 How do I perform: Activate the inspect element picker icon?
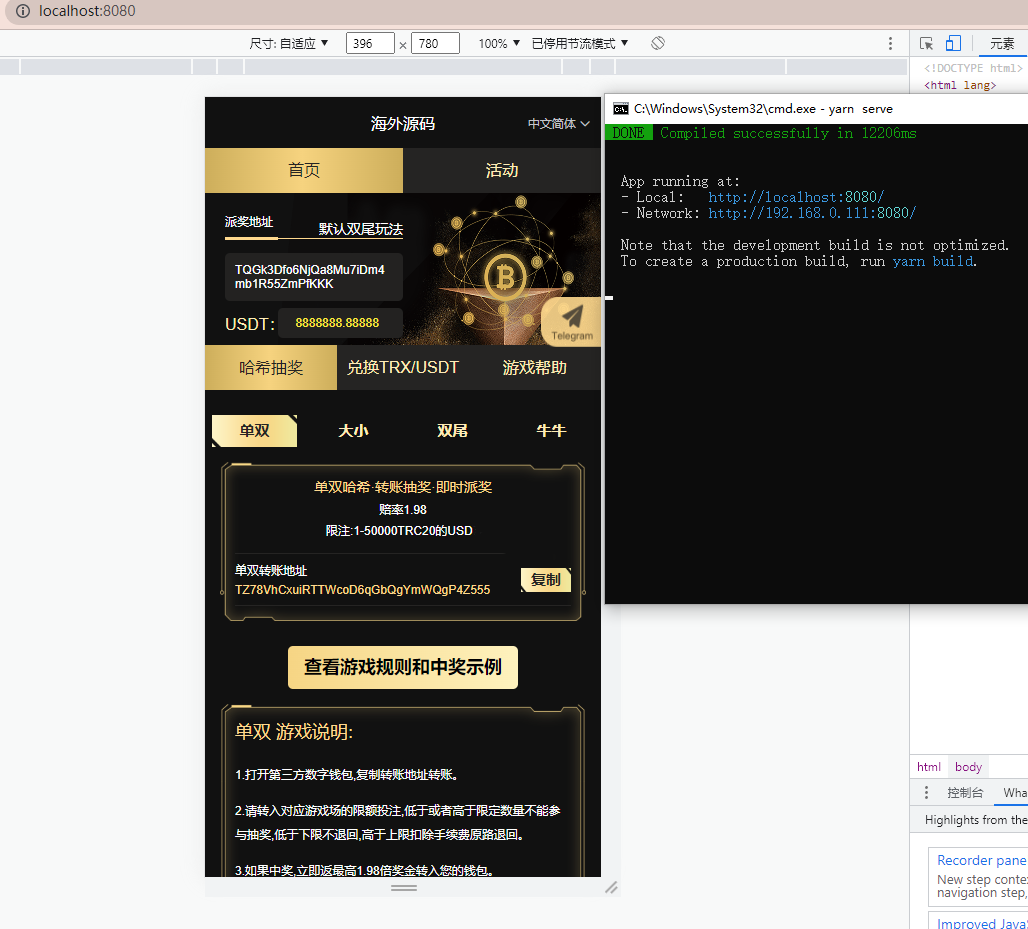tap(926, 43)
